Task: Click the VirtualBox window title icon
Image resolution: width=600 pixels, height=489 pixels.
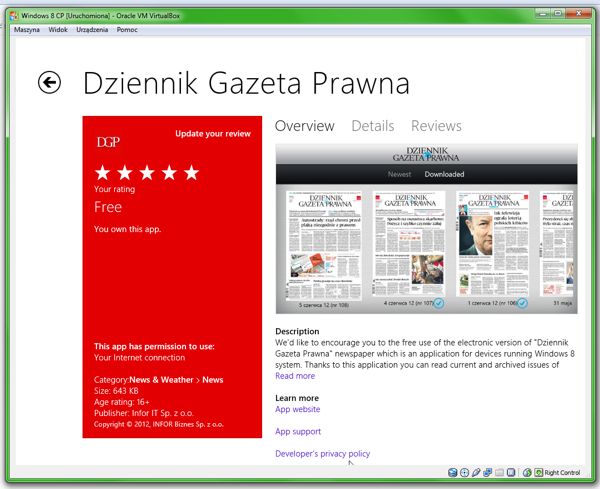Action: tap(14, 16)
